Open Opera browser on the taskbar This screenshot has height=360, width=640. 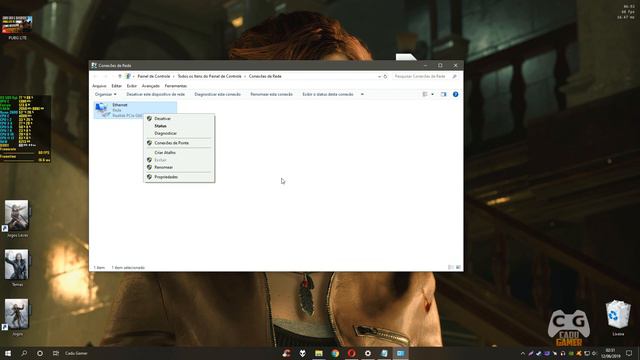pos(351,353)
